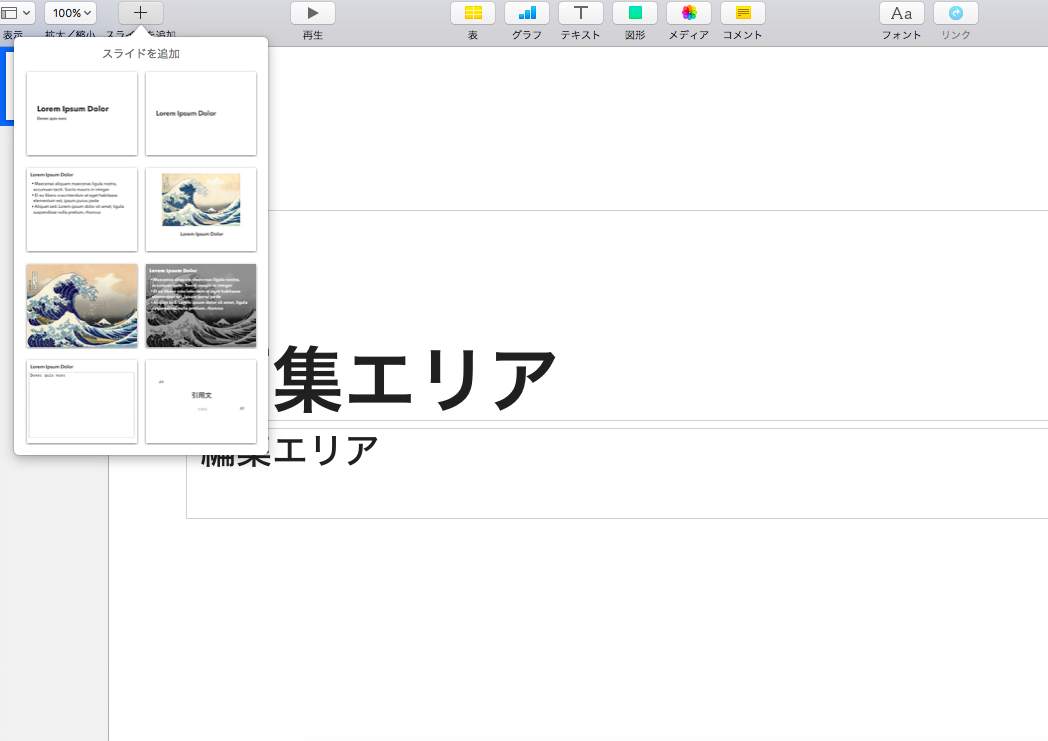
Task: Click the plus Add Slide button
Action: point(140,13)
